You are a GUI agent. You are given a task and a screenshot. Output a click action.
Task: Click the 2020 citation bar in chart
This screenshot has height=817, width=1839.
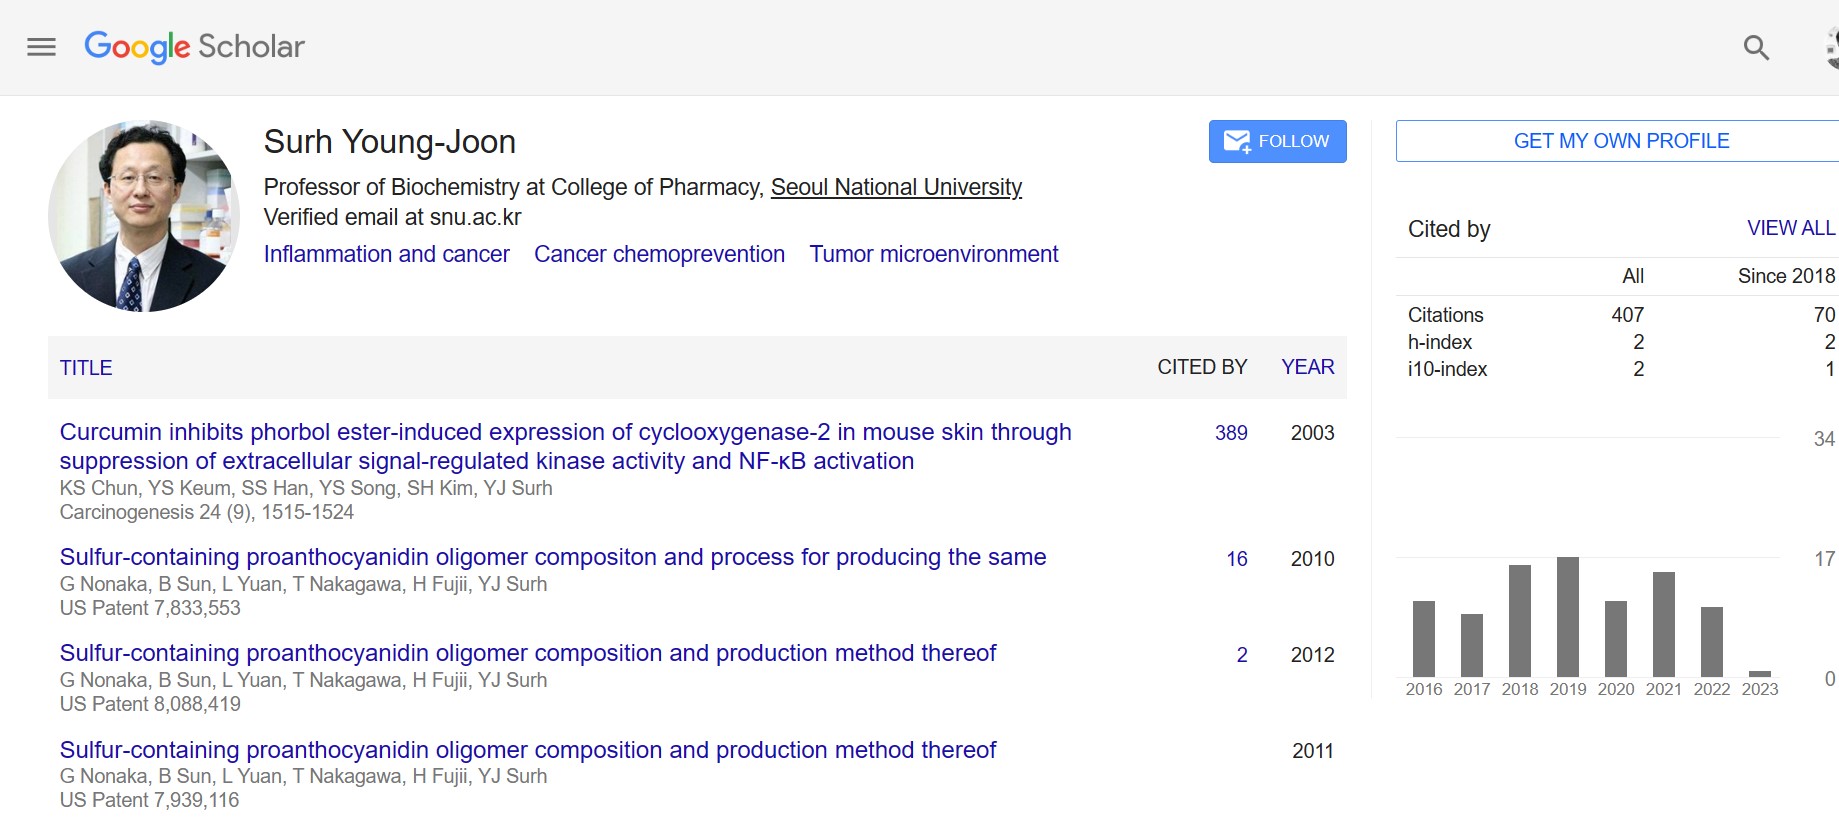(1616, 639)
